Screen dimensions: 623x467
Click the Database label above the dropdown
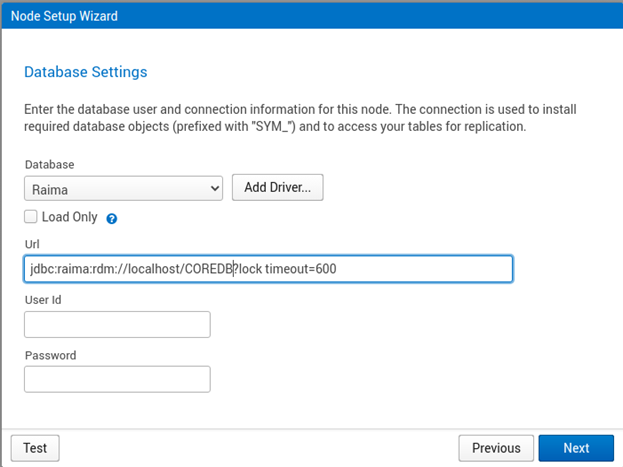(50, 165)
